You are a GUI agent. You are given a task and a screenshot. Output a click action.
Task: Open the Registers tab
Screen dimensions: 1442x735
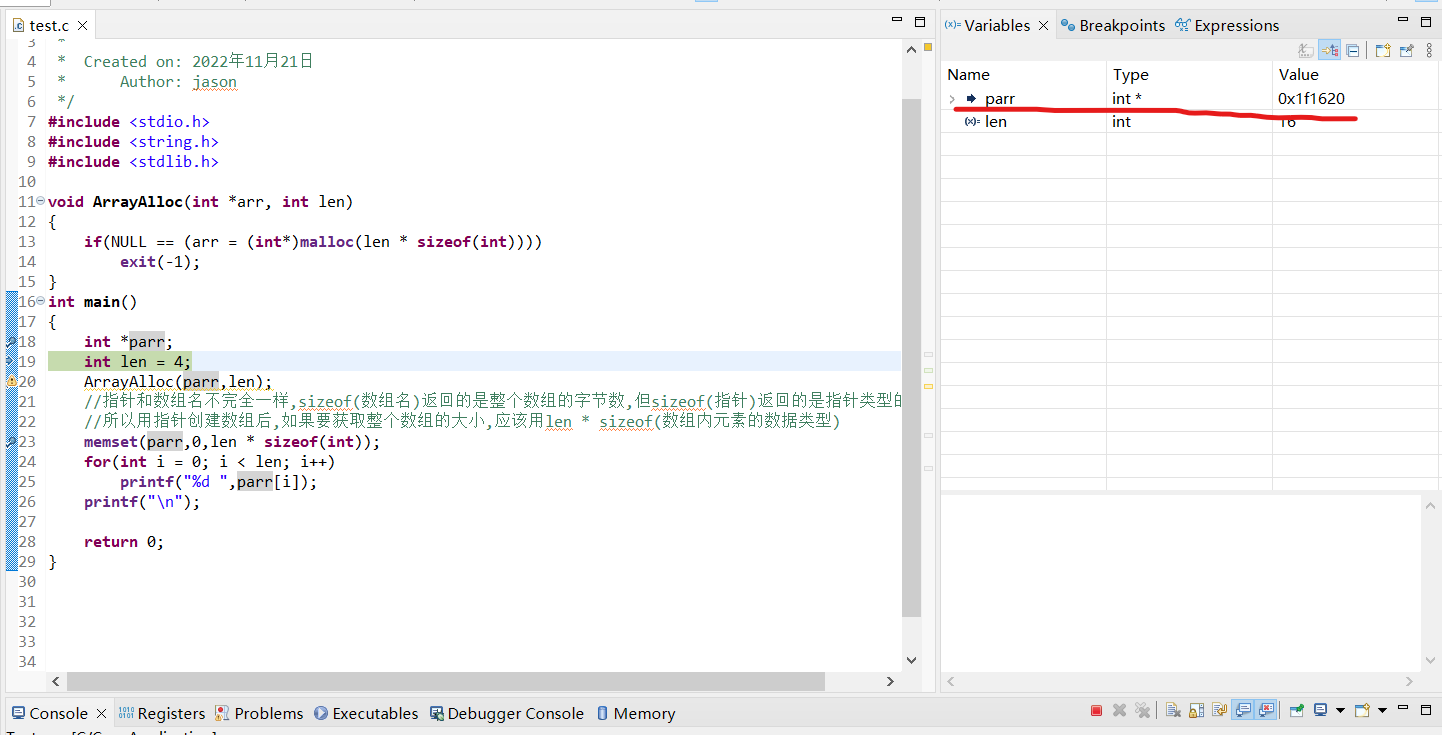162,713
